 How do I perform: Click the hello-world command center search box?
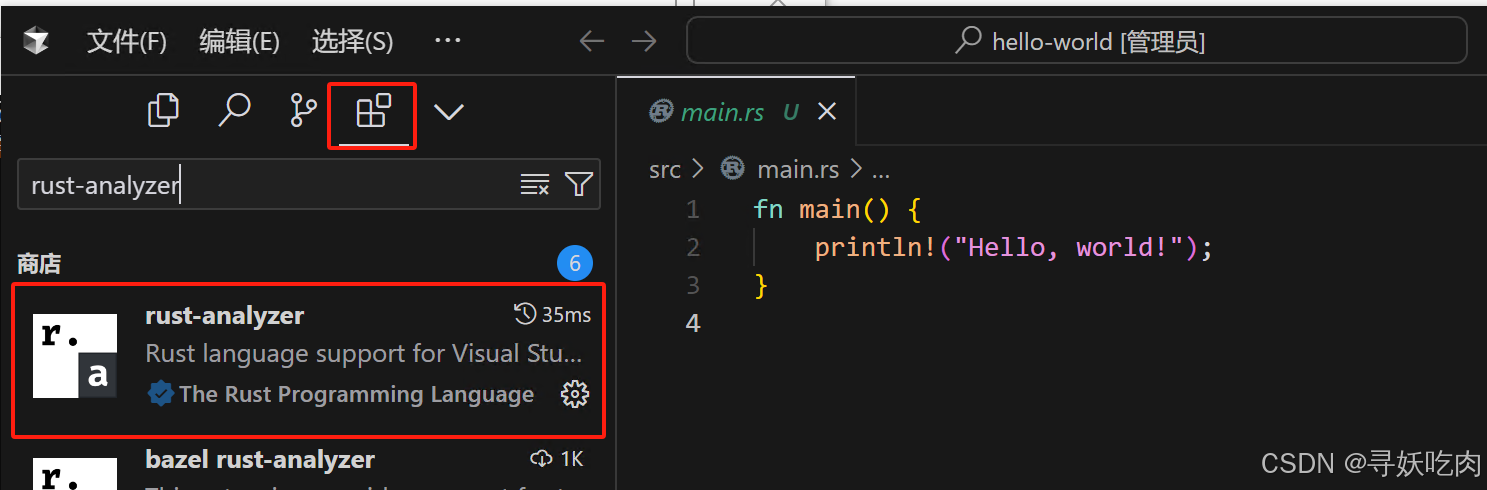[x=1077, y=41]
